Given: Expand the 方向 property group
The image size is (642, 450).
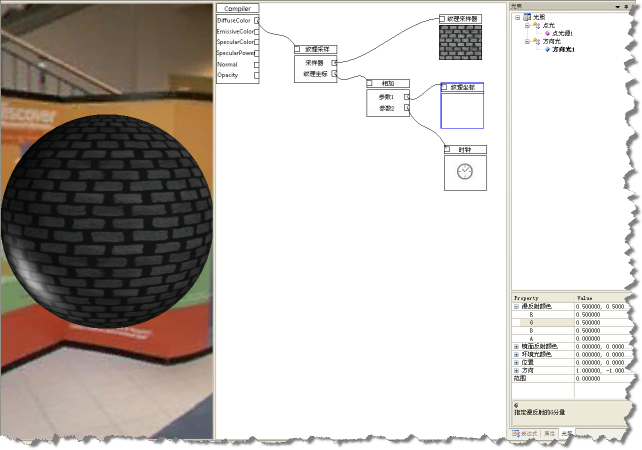Looking at the screenshot, I should pyautogui.click(x=516, y=370).
